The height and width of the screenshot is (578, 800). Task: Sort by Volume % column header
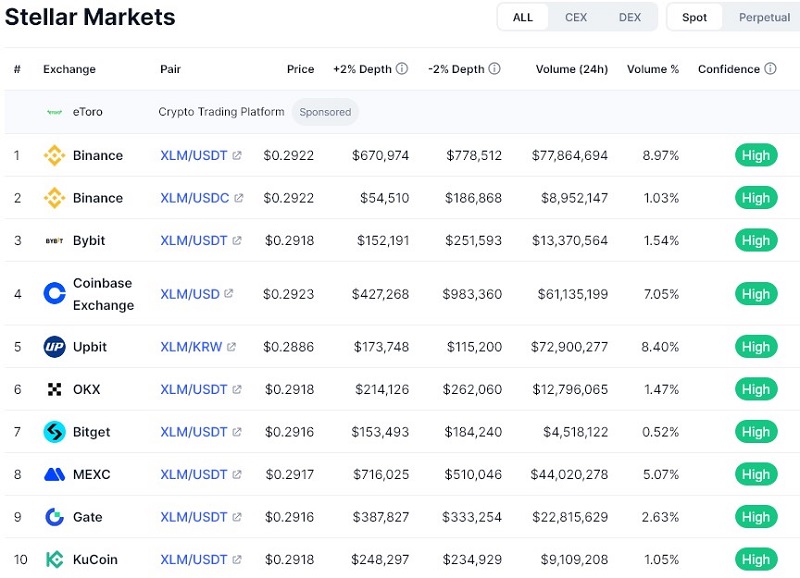coord(653,69)
